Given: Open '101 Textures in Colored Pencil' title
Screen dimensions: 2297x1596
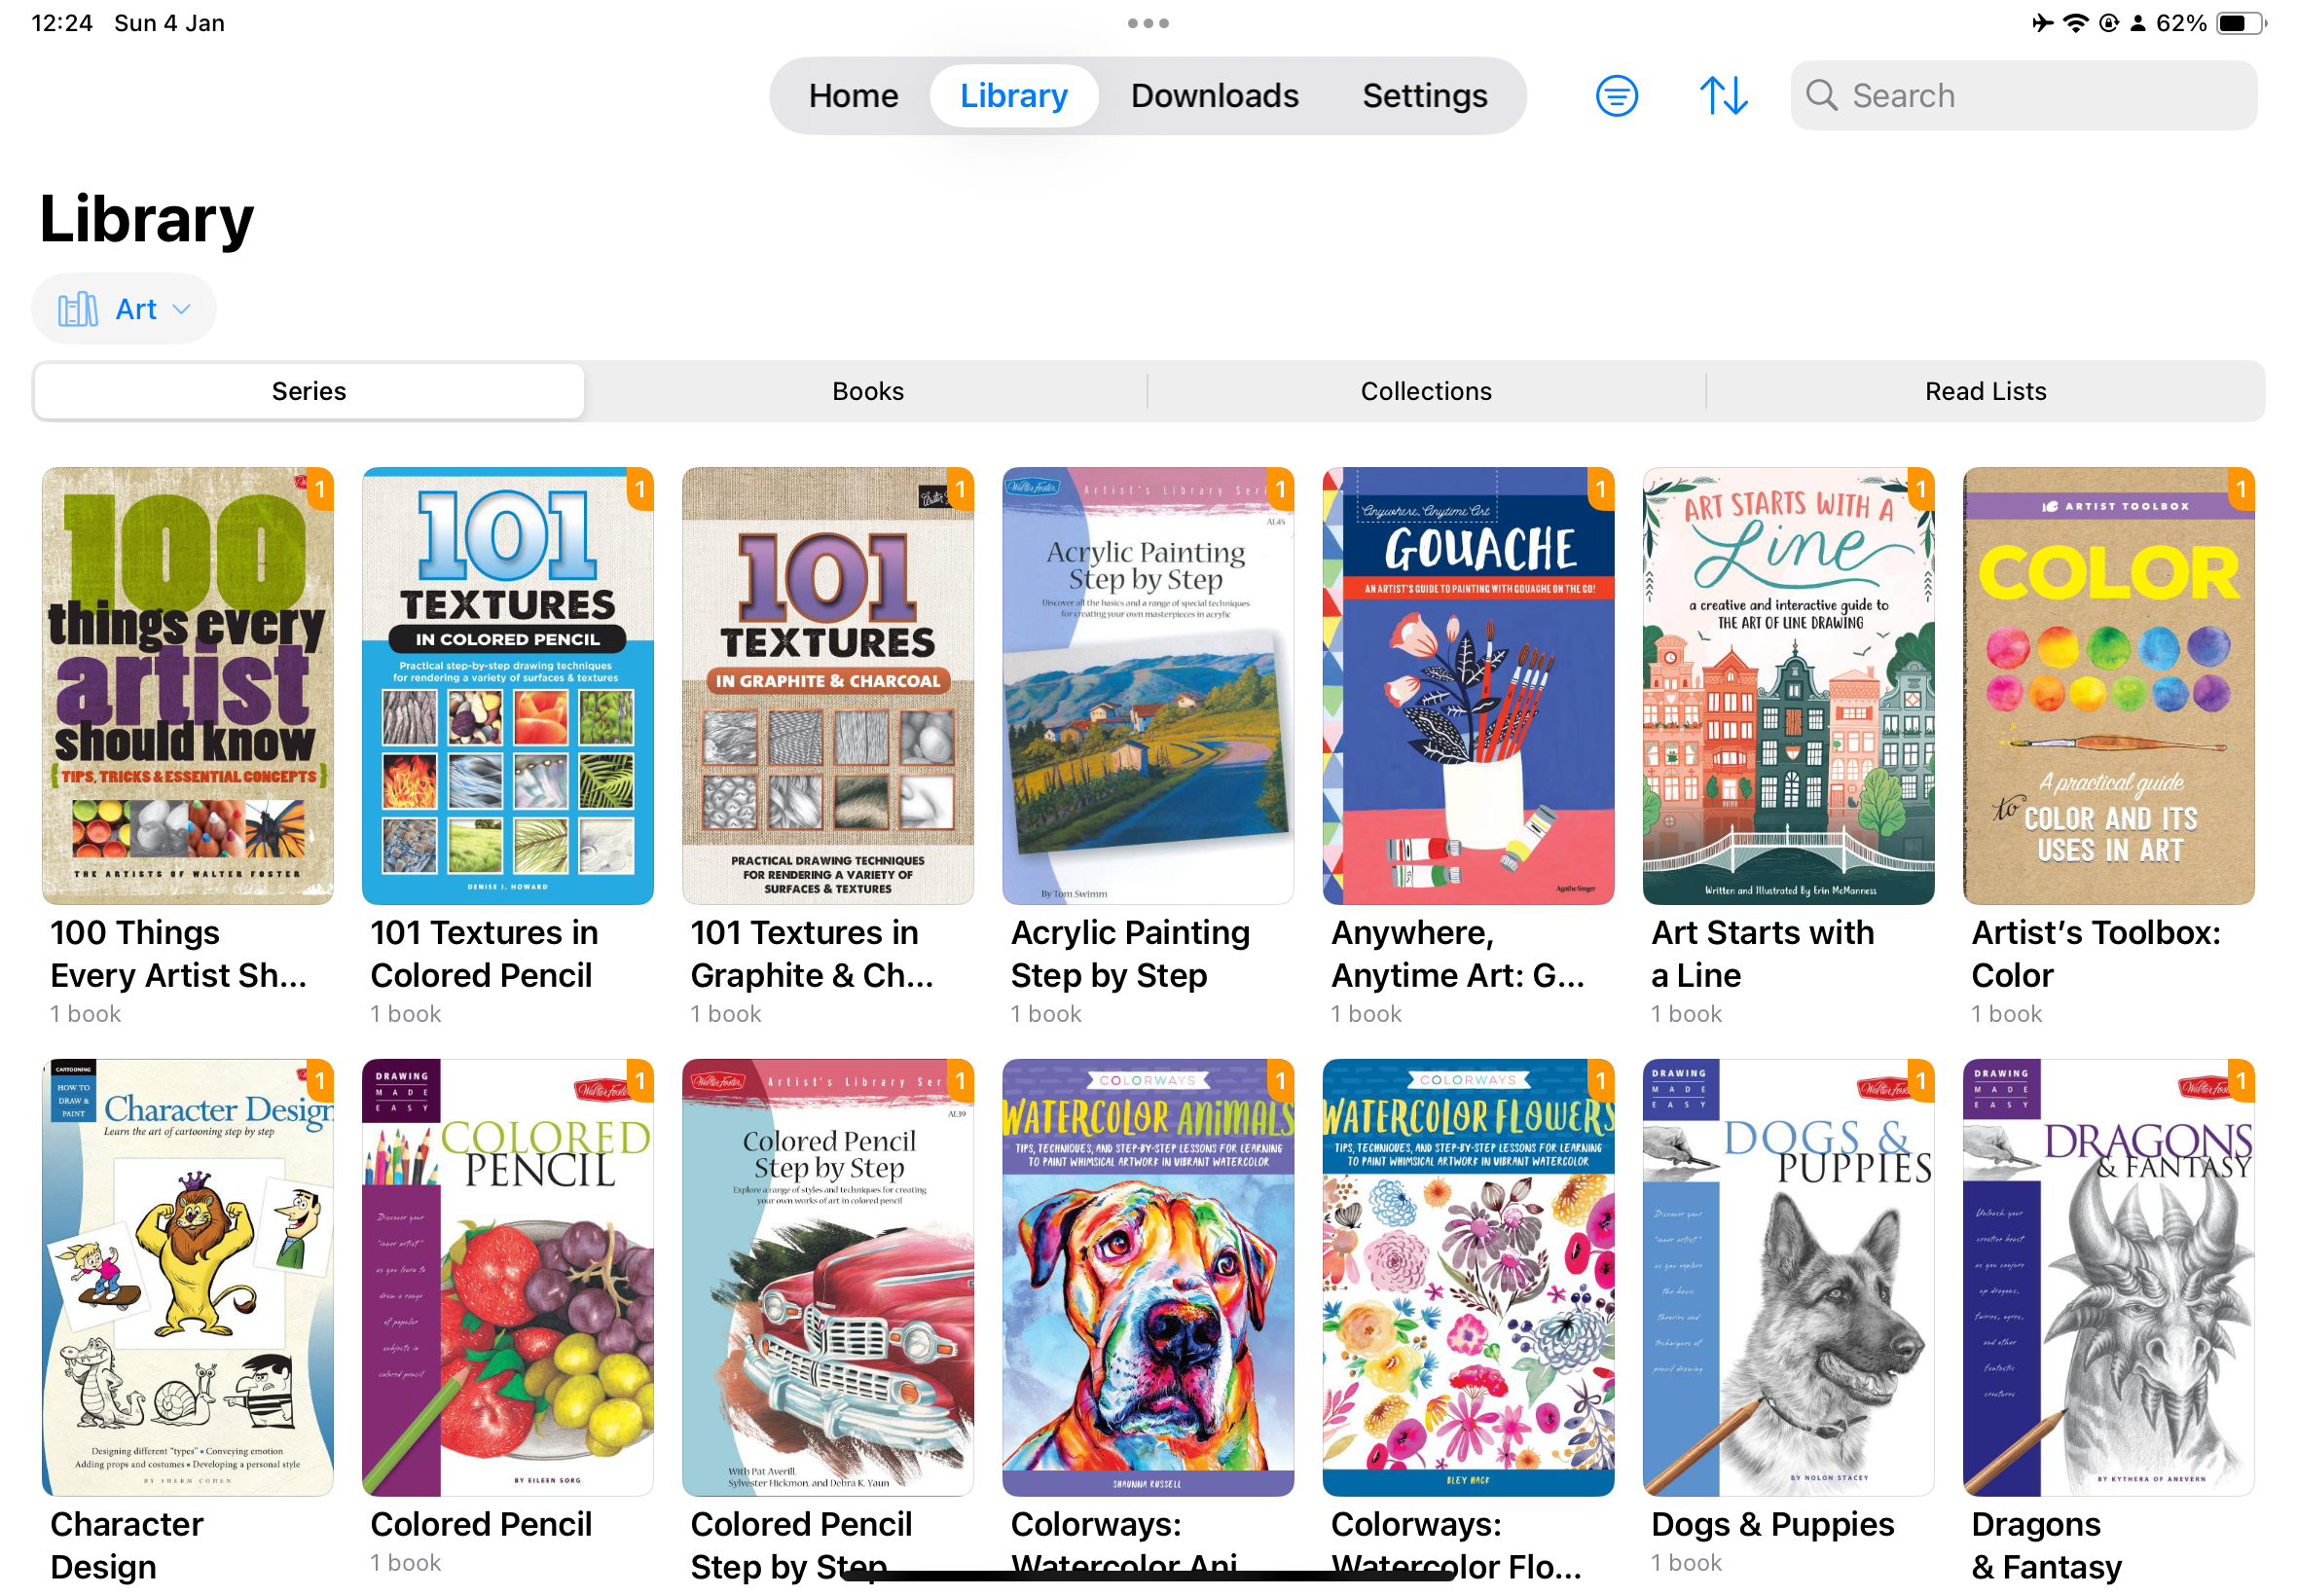Looking at the screenshot, I should tap(483, 953).
